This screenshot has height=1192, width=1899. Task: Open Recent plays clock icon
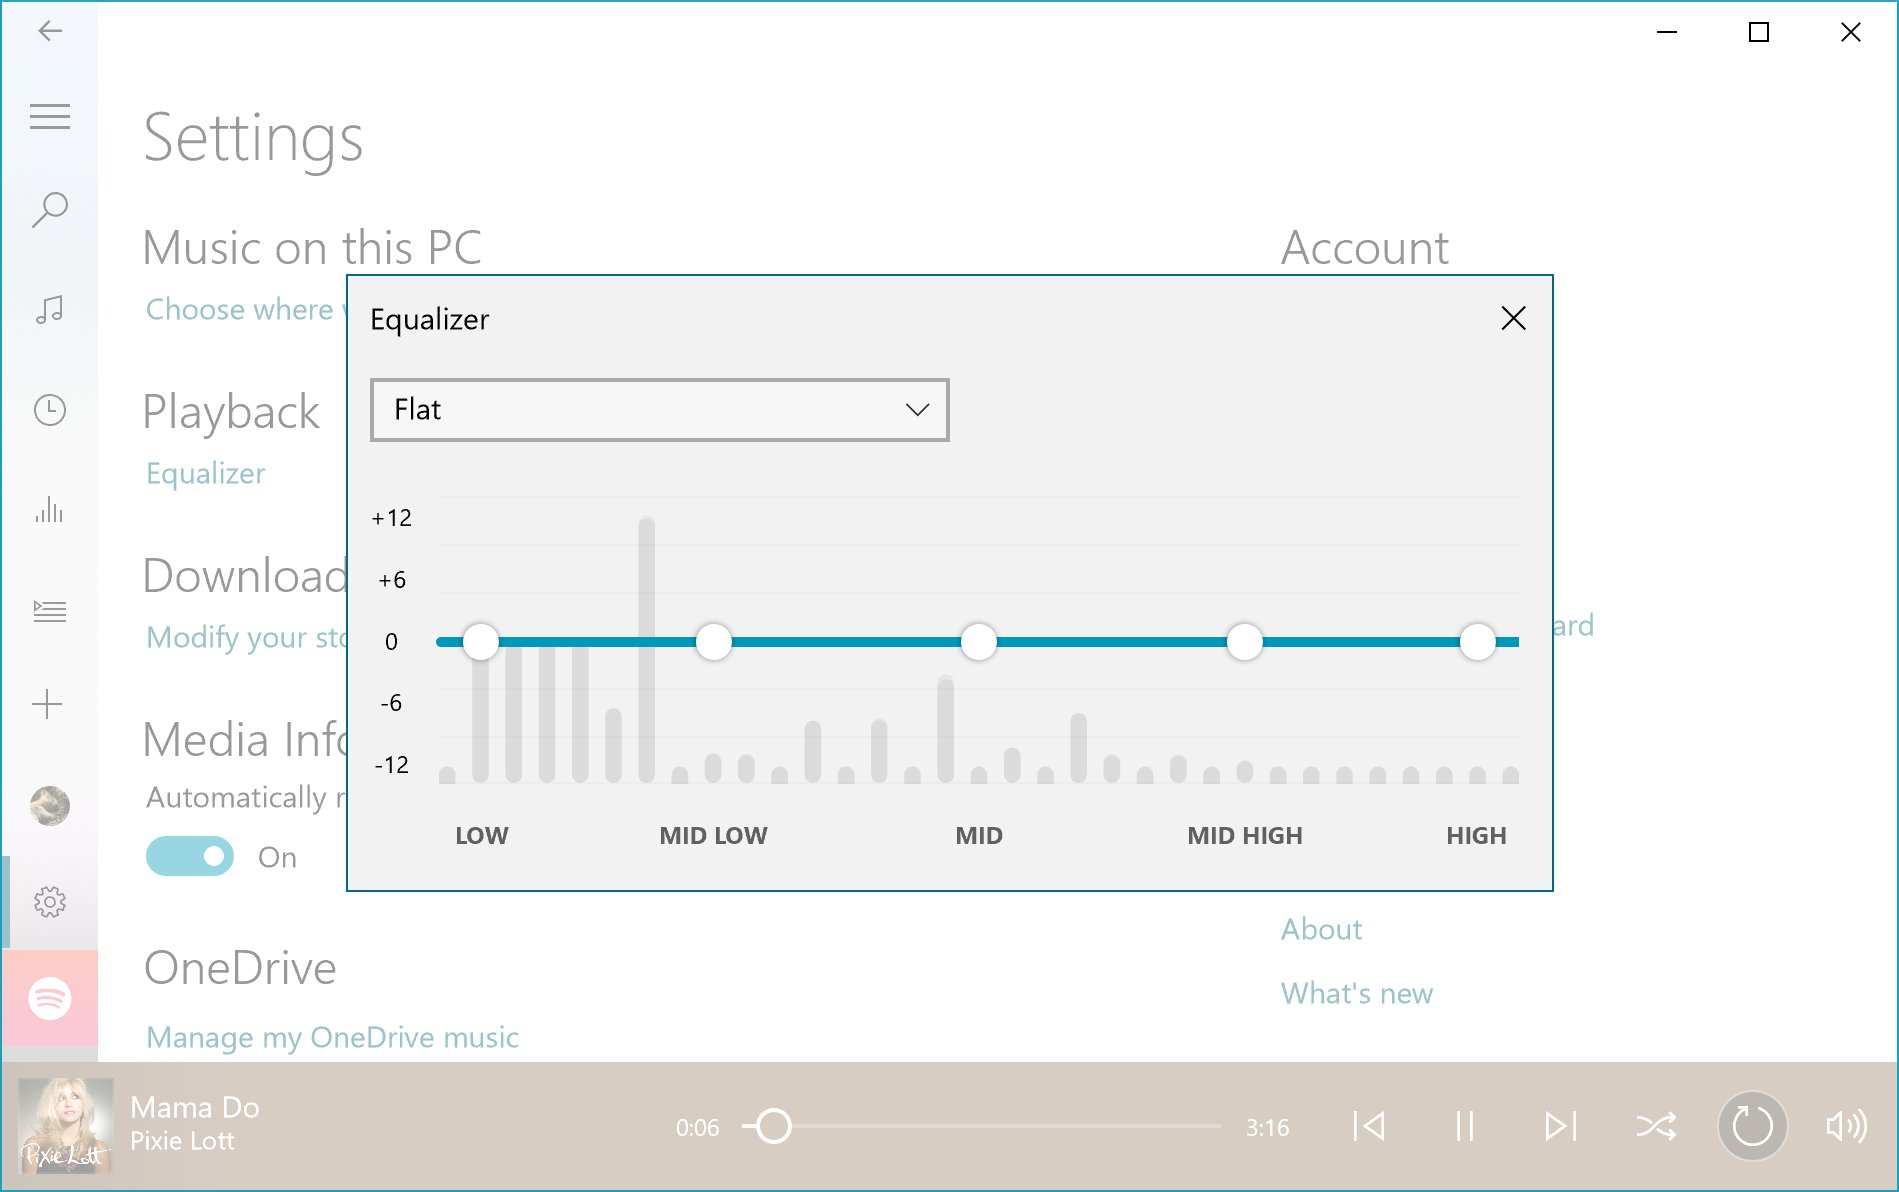[x=50, y=410]
